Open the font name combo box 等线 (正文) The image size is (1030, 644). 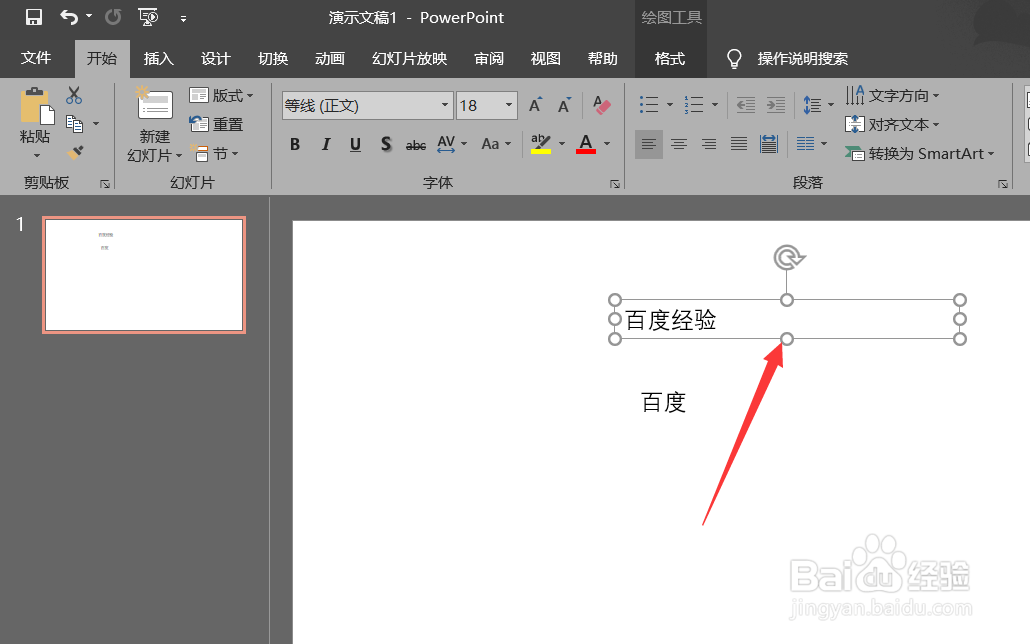[x=368, y=106]
